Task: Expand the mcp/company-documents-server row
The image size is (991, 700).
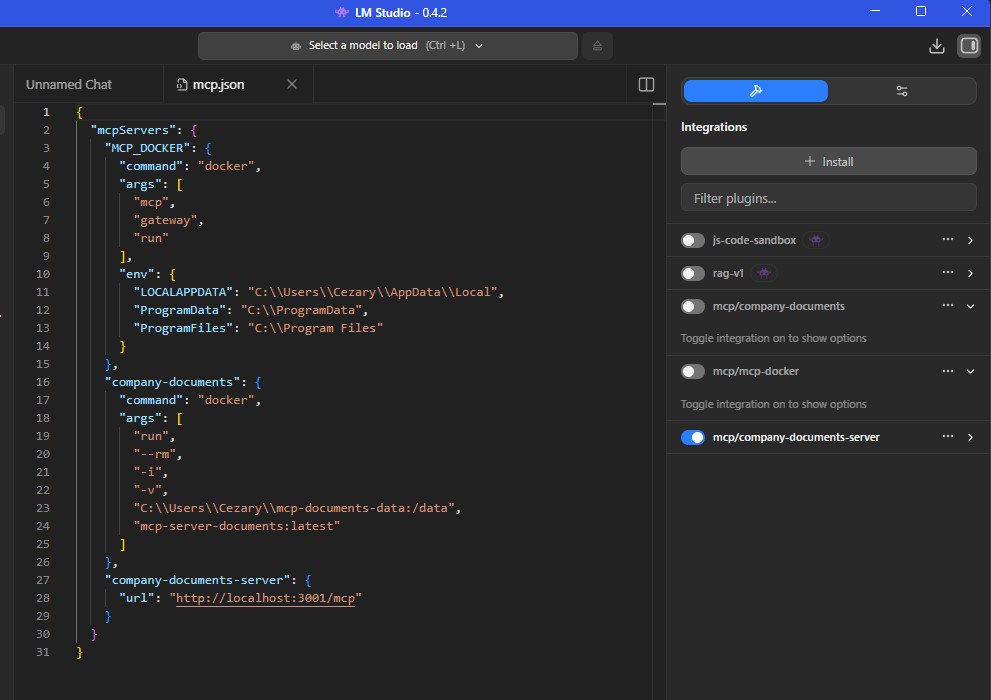Action: pos(970,437)
